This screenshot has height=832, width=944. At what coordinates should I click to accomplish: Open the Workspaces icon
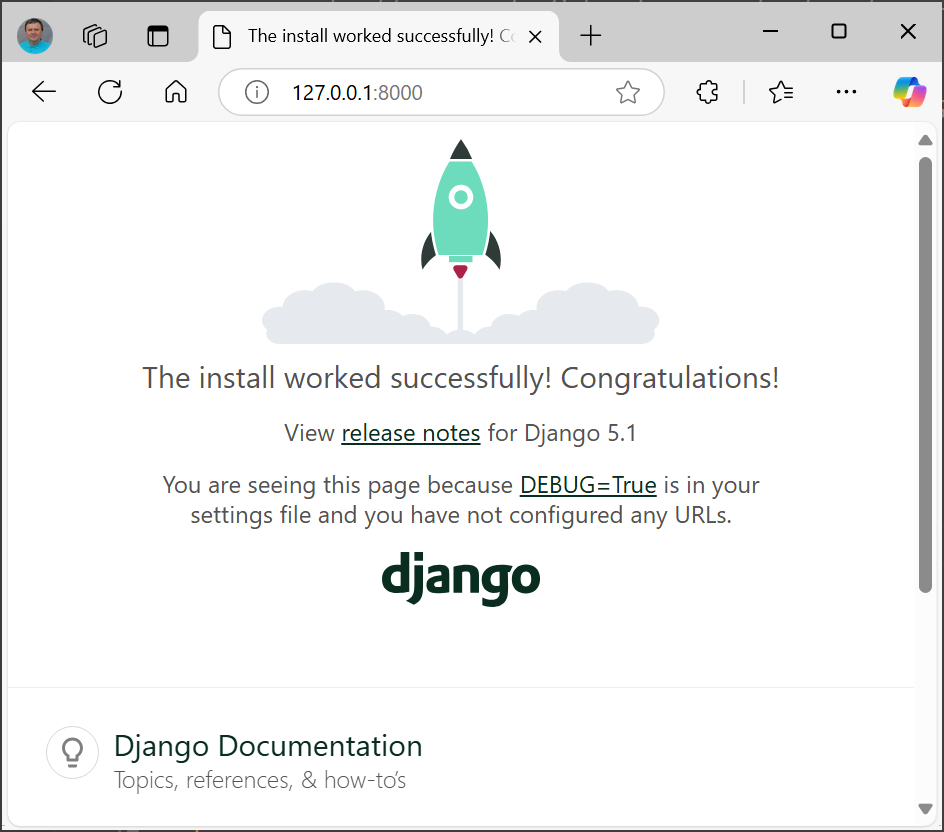95,36
